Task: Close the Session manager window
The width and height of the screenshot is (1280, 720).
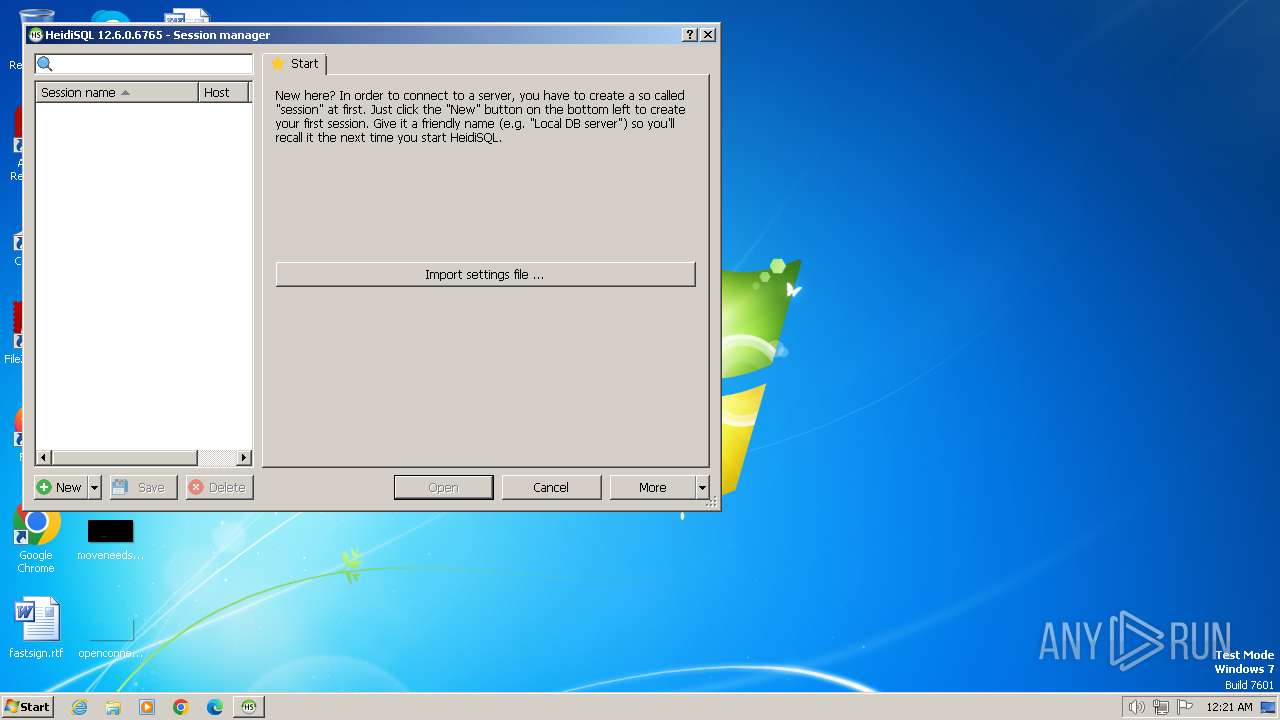Action: (708, 34)
